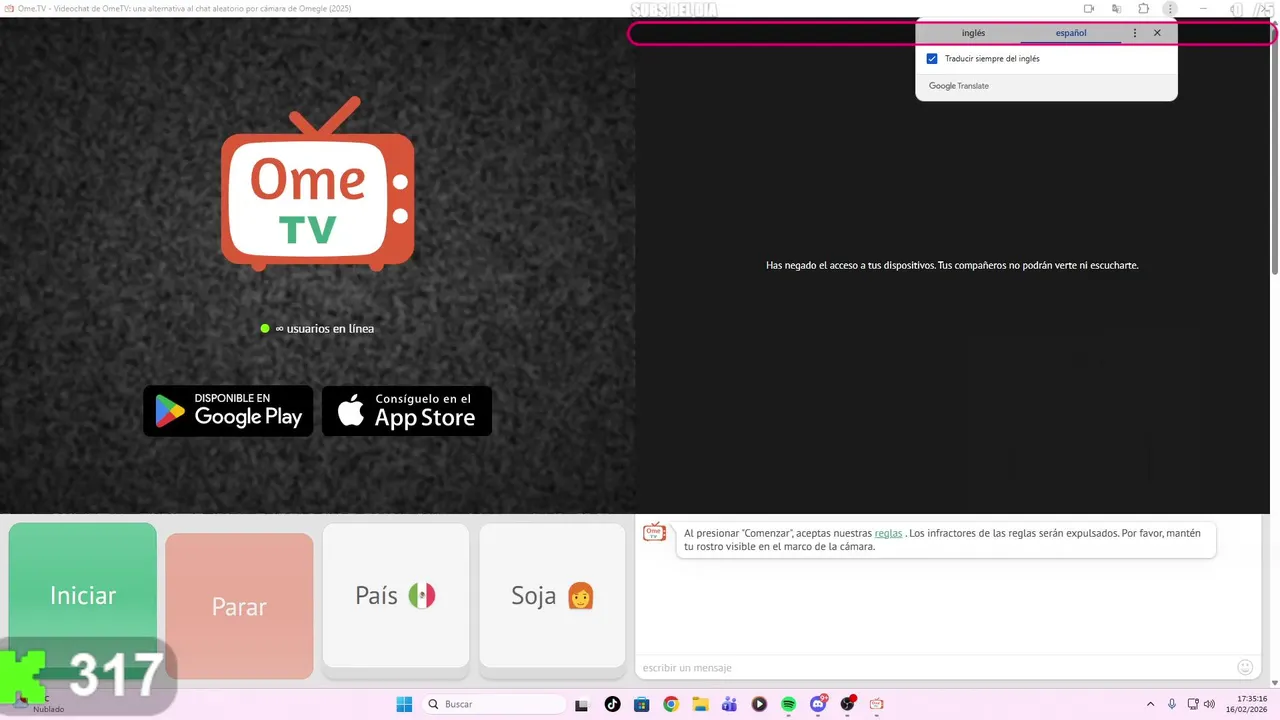Open the reglas link in the chat

coord(888,533)
